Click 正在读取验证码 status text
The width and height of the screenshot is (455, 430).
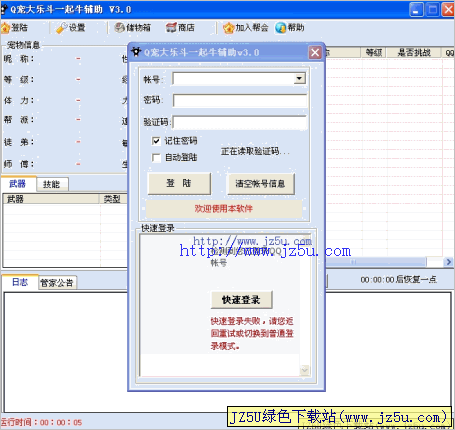pos(255,151)
